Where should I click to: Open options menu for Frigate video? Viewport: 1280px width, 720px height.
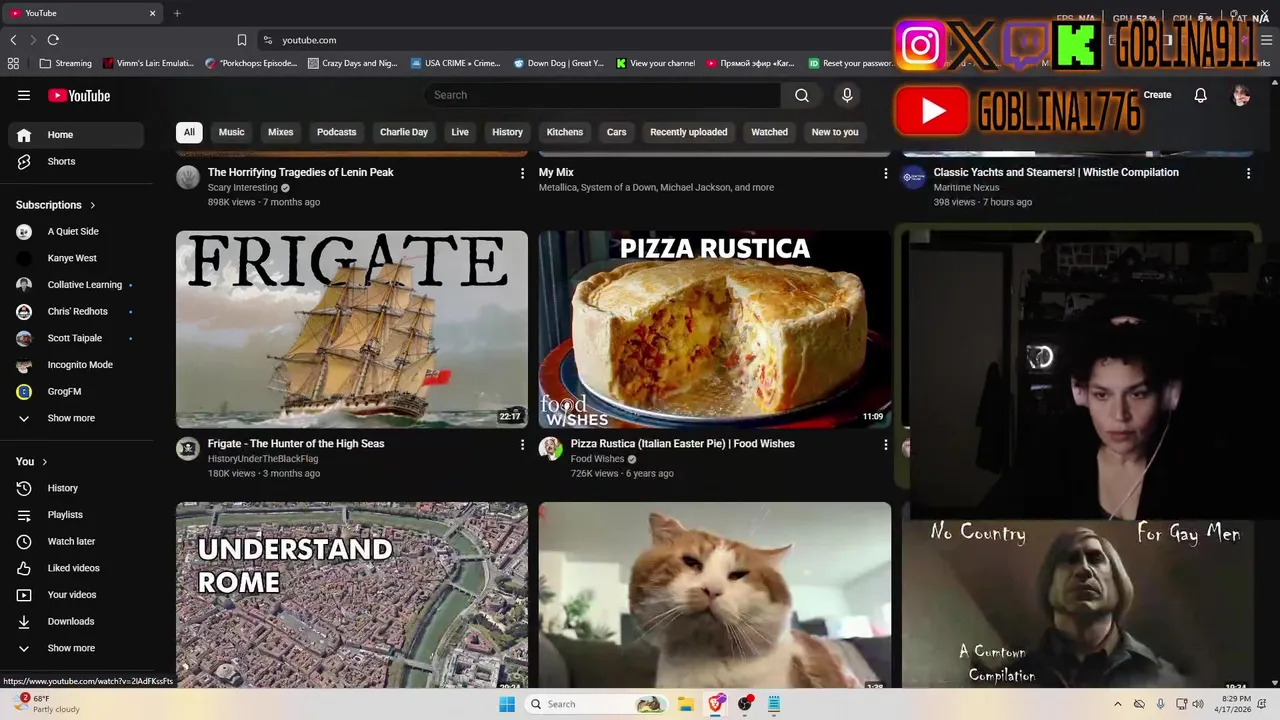pos(522,444)
